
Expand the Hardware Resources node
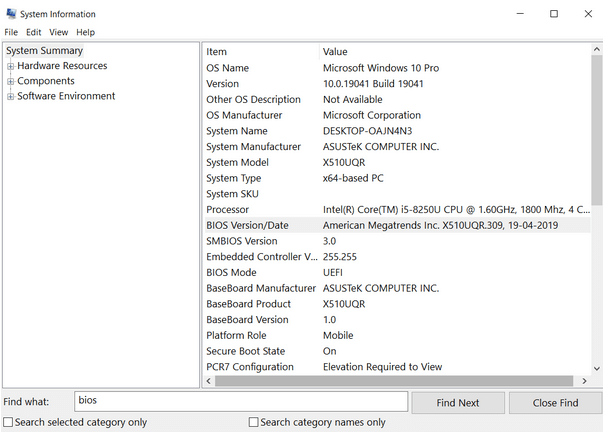(x=10, y=66)
